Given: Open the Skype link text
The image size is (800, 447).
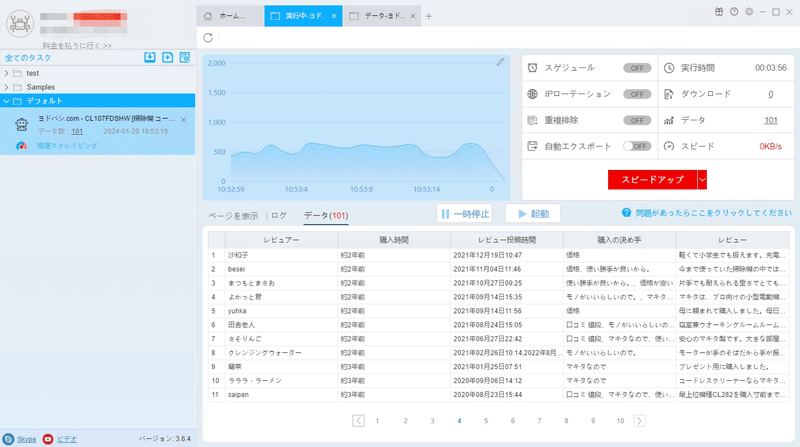Looking at the screenshot, I should pos(27,439).
